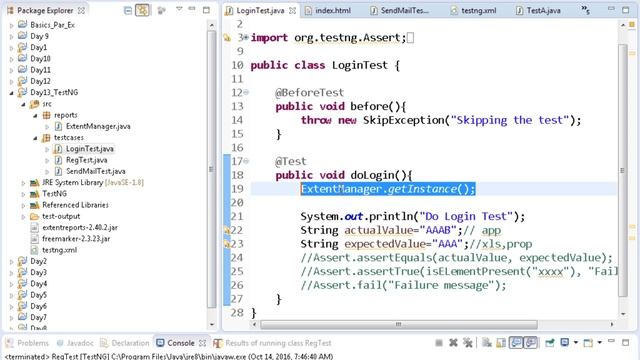640x360 pixels.
Task: Fold the @BeforeTest method at line 12
Action: [x=246, y=93]
